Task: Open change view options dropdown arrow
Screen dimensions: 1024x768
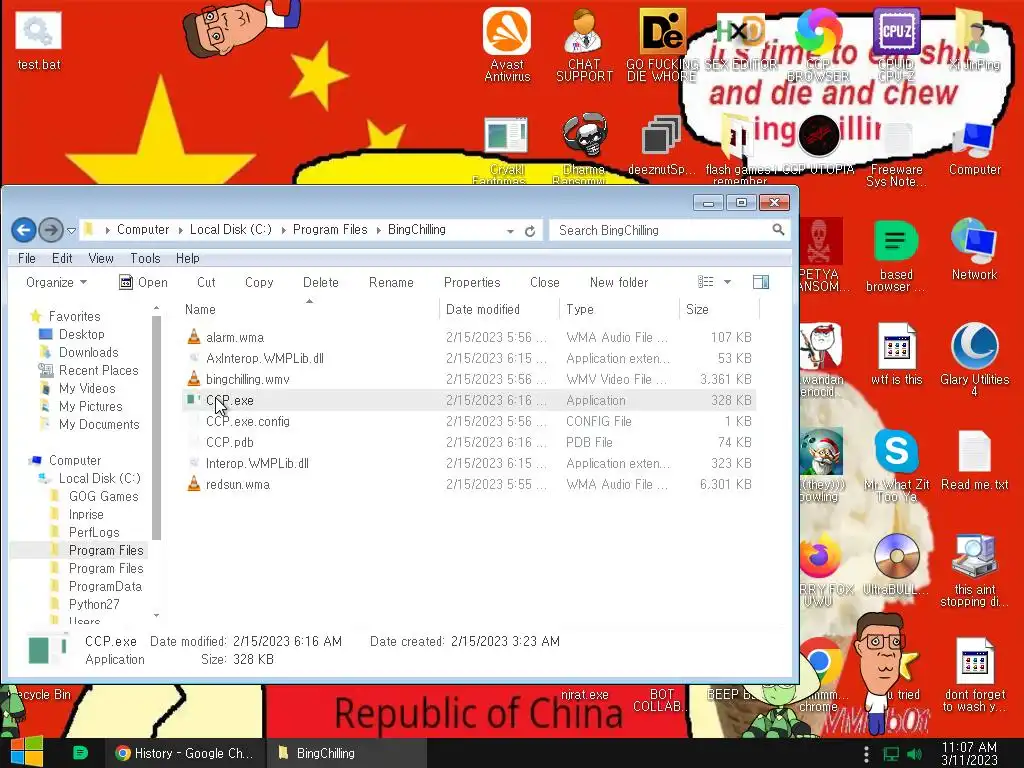Action: tap(728, 282)
